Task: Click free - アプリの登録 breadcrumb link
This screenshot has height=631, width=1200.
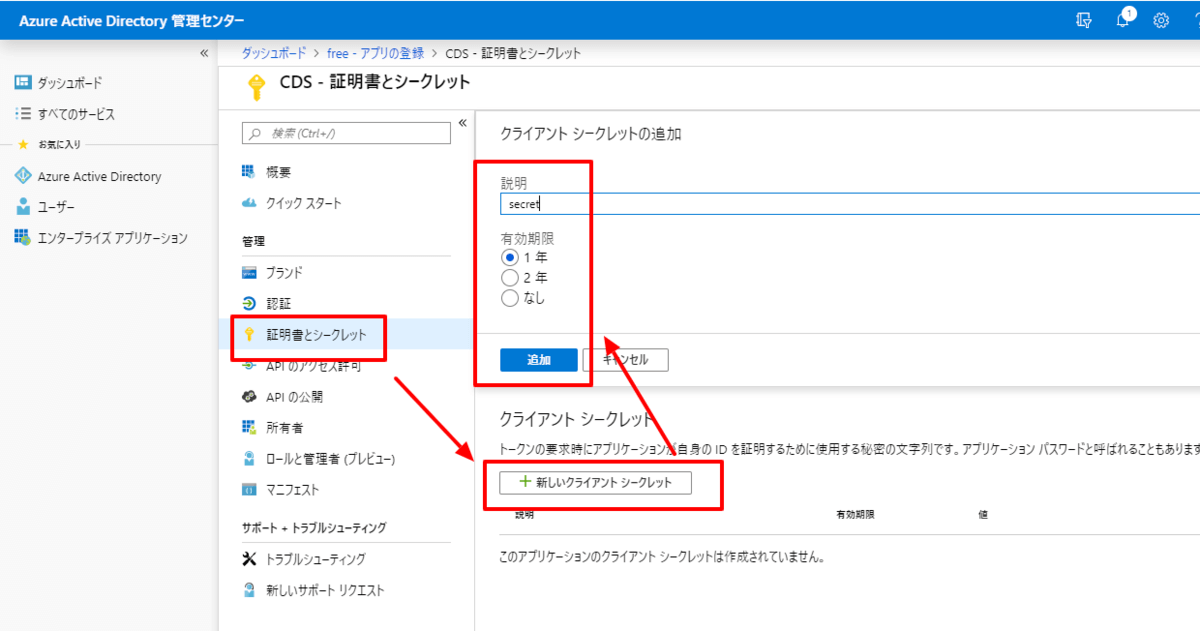Action: tap(375, 53)
